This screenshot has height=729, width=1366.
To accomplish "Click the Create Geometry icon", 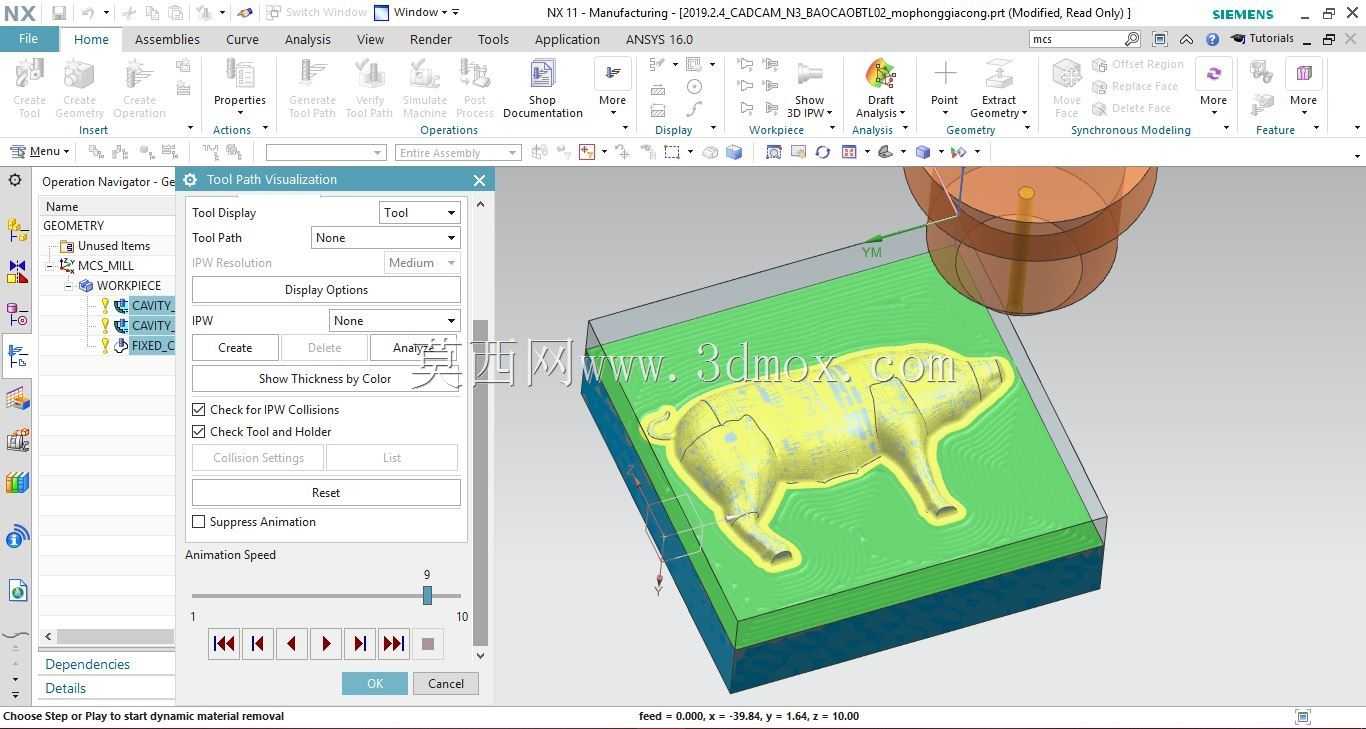I will click(79, 88).
